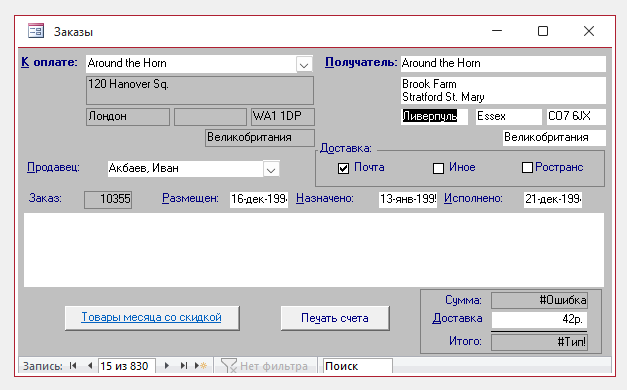Check the Иное delivery checkbox
The height and width of the screenshot is (390, 627).
pyautogui.click(x=438, y=168)
